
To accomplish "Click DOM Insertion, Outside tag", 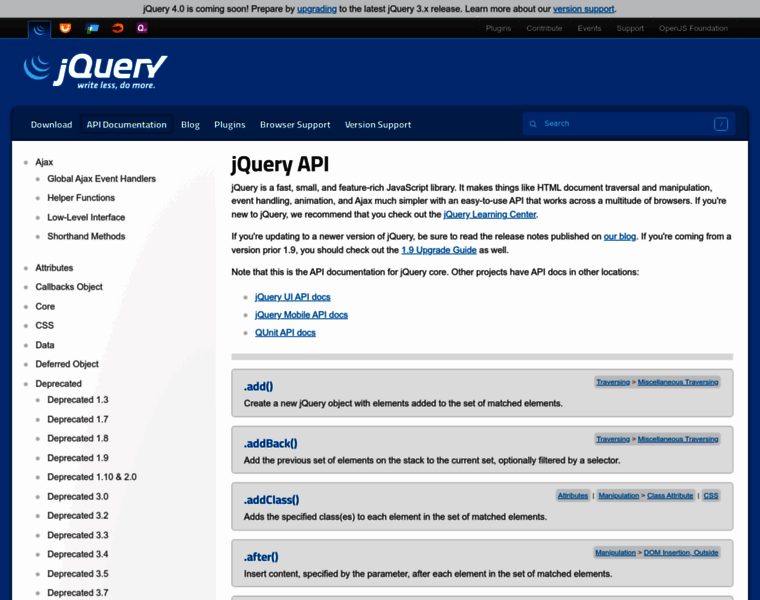I will [x=681, y=553].
